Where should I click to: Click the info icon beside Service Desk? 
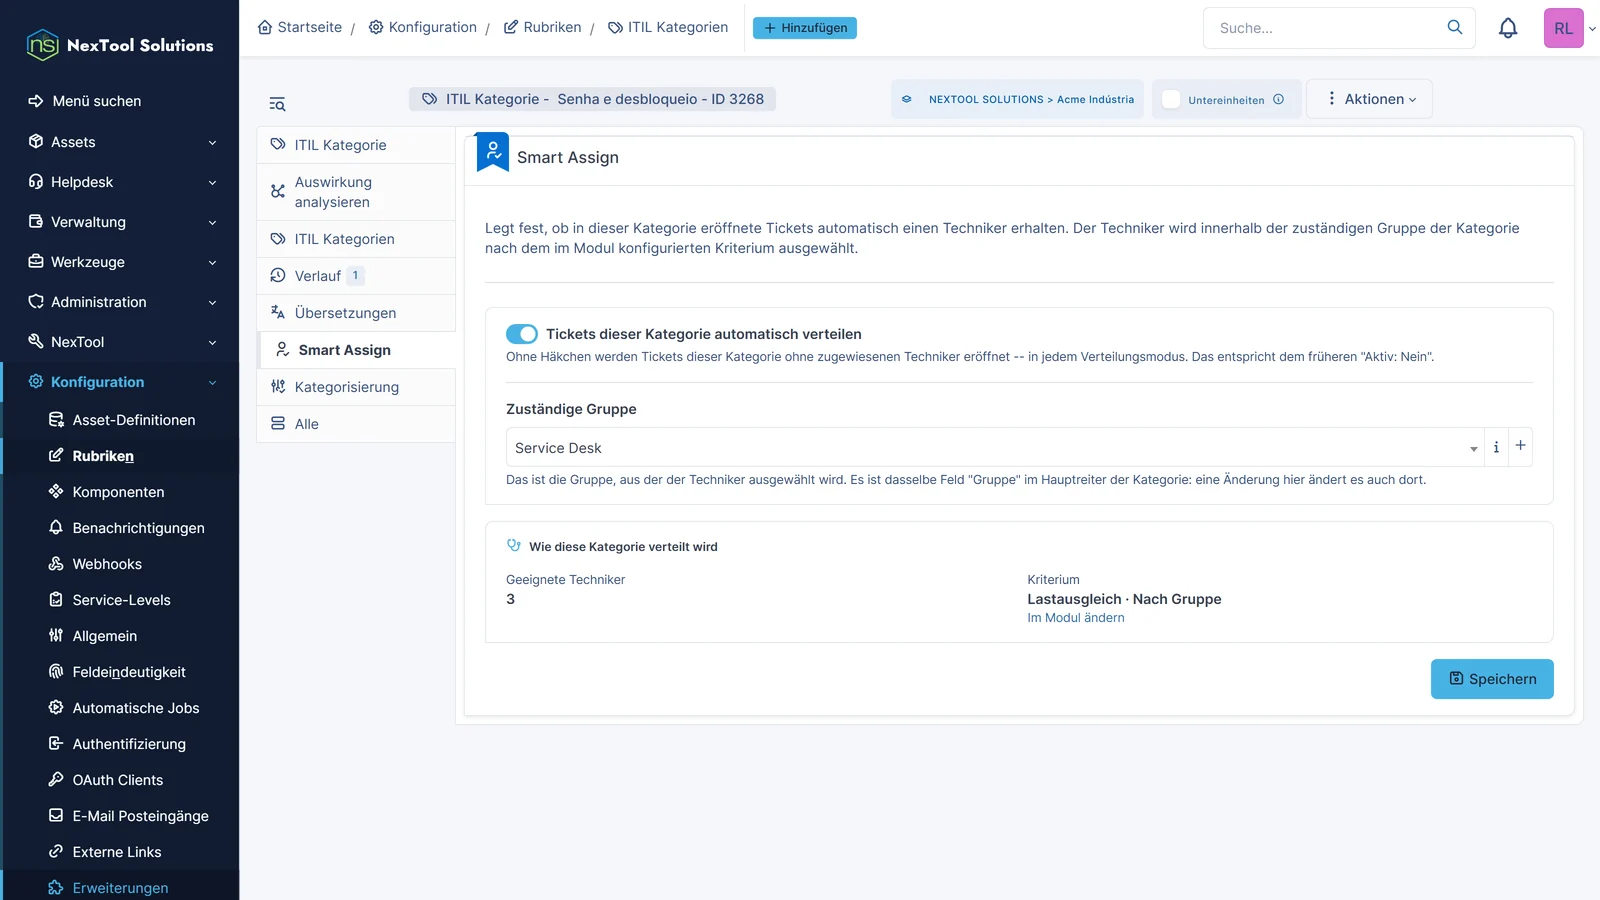[1496, 447]
